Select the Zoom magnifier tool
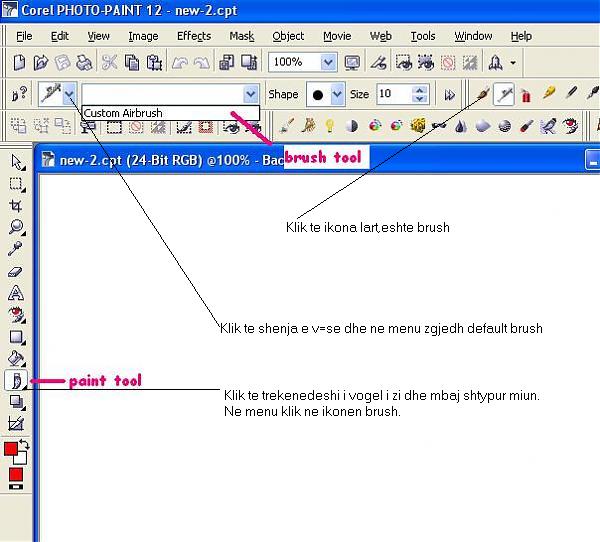The height and width of the screenshot is (542, 600). (x=16, y=227)
